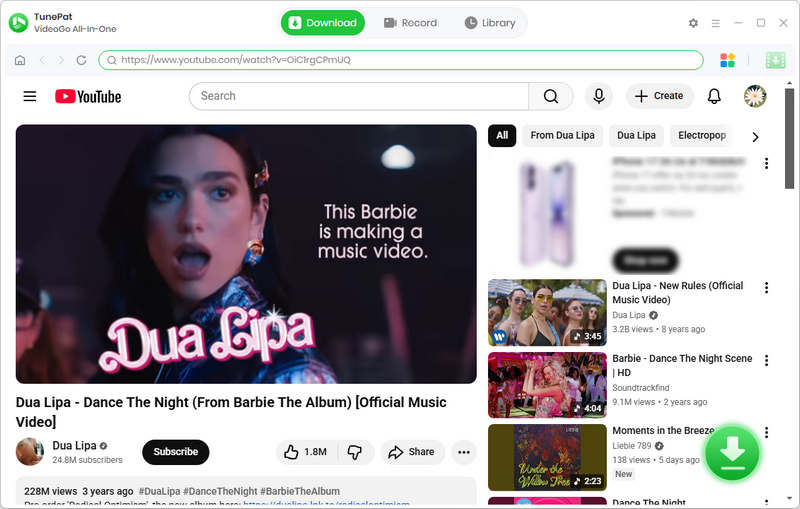The height and width of the screenshot is (509, 800).
Task: Open YouTube notifications bell
Action: 714,96
